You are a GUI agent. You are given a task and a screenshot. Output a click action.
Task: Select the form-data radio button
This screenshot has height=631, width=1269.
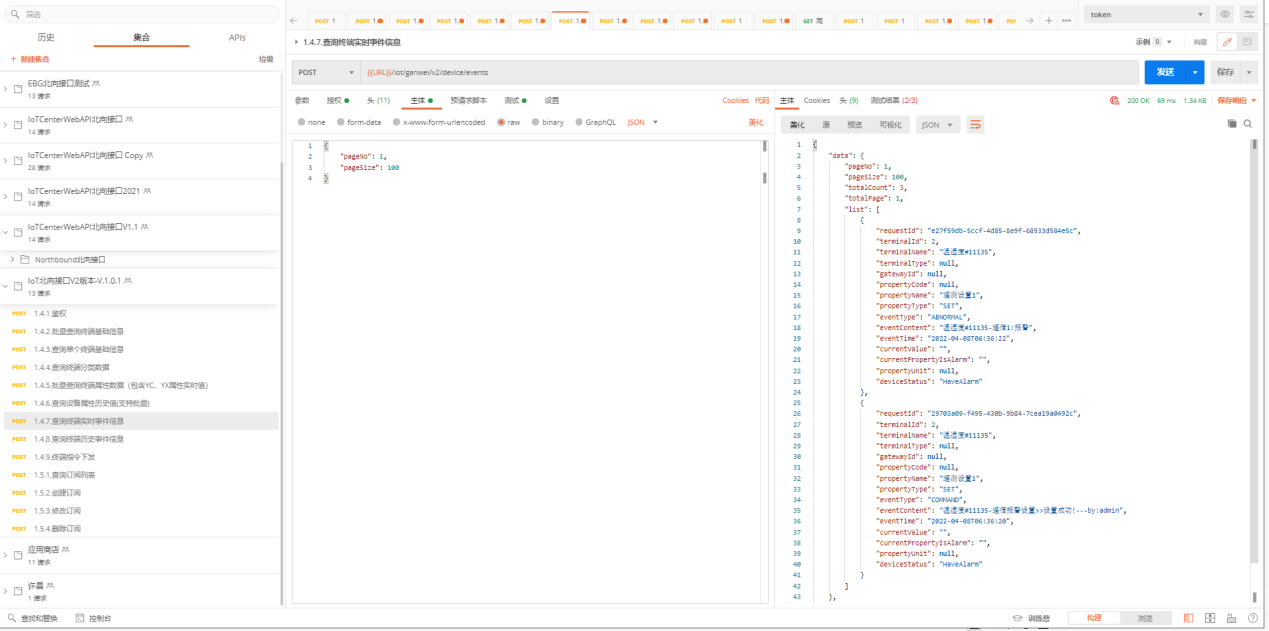pos(340,122)
